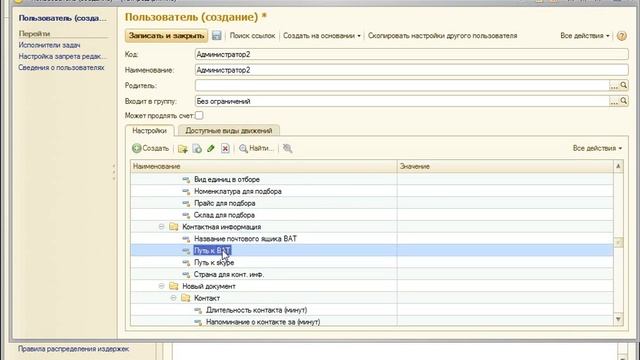Open the Исполнители задач link

point(49,45)
